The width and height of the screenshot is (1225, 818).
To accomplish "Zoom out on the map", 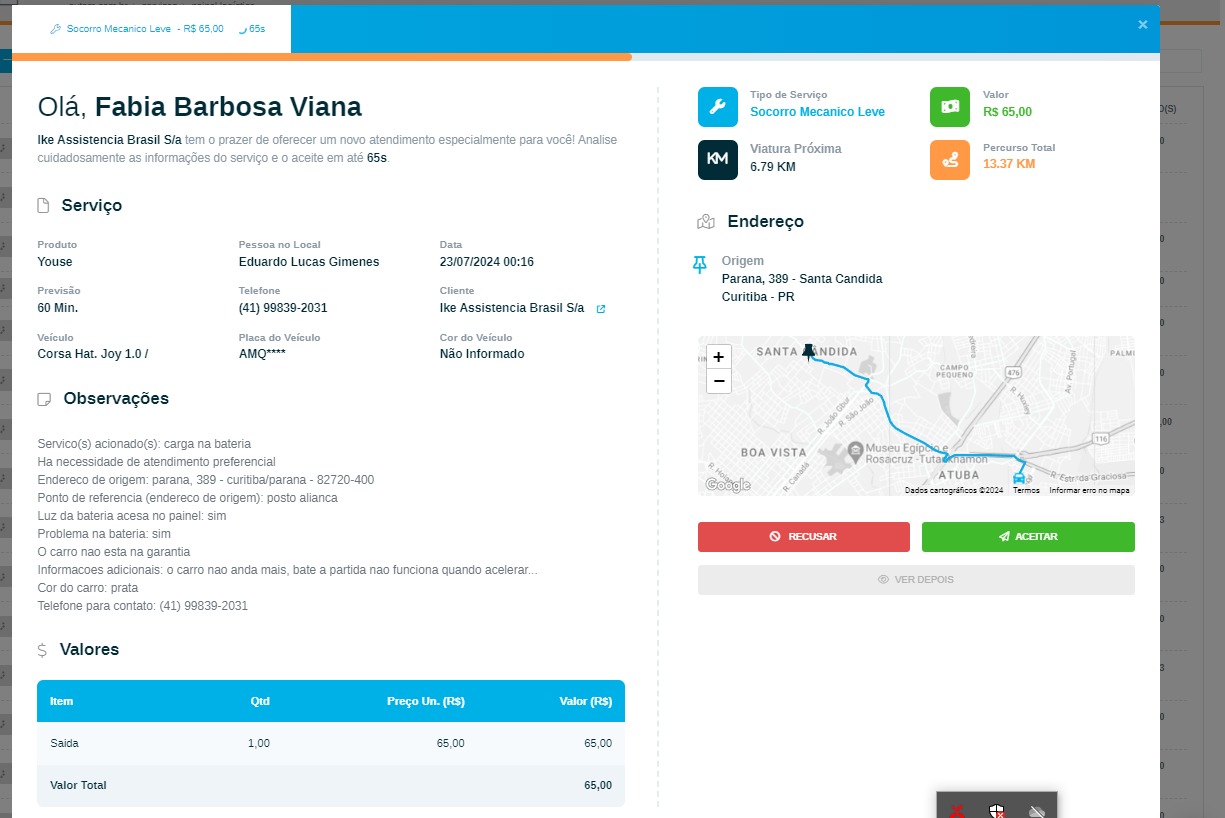I will pyautogui.click(x=719, y=381).
